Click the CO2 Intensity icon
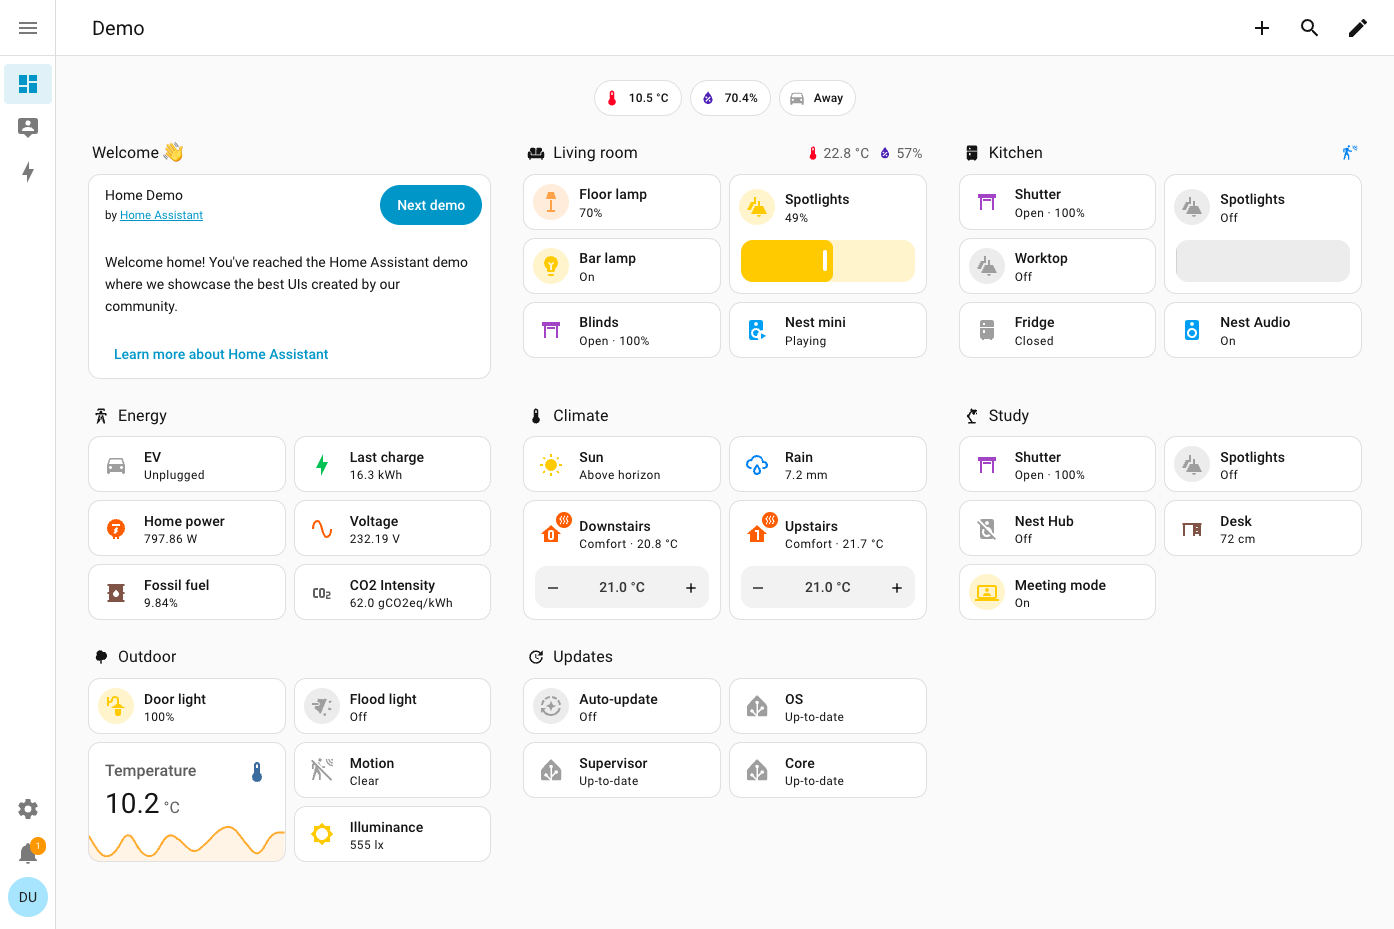Viewport: 1394px width, 929px height. click(x=322, y=593)
